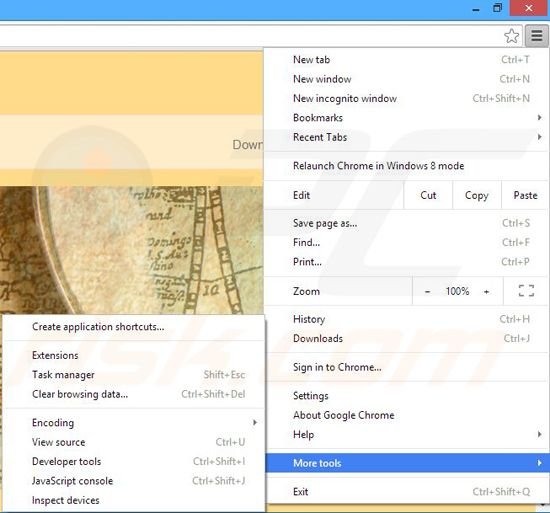Toggle fullscreen mode icon in Zoom row
The height and width of the screenshot is (513, 550).
coord(526,291)
